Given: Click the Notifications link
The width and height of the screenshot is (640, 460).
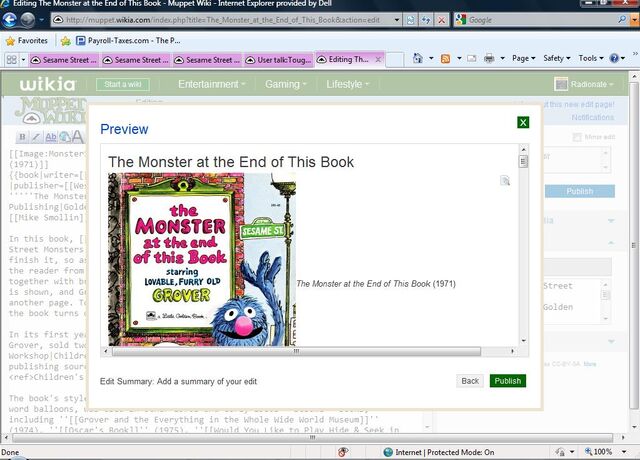Looking at the screenshot, I should pos(593,118).
